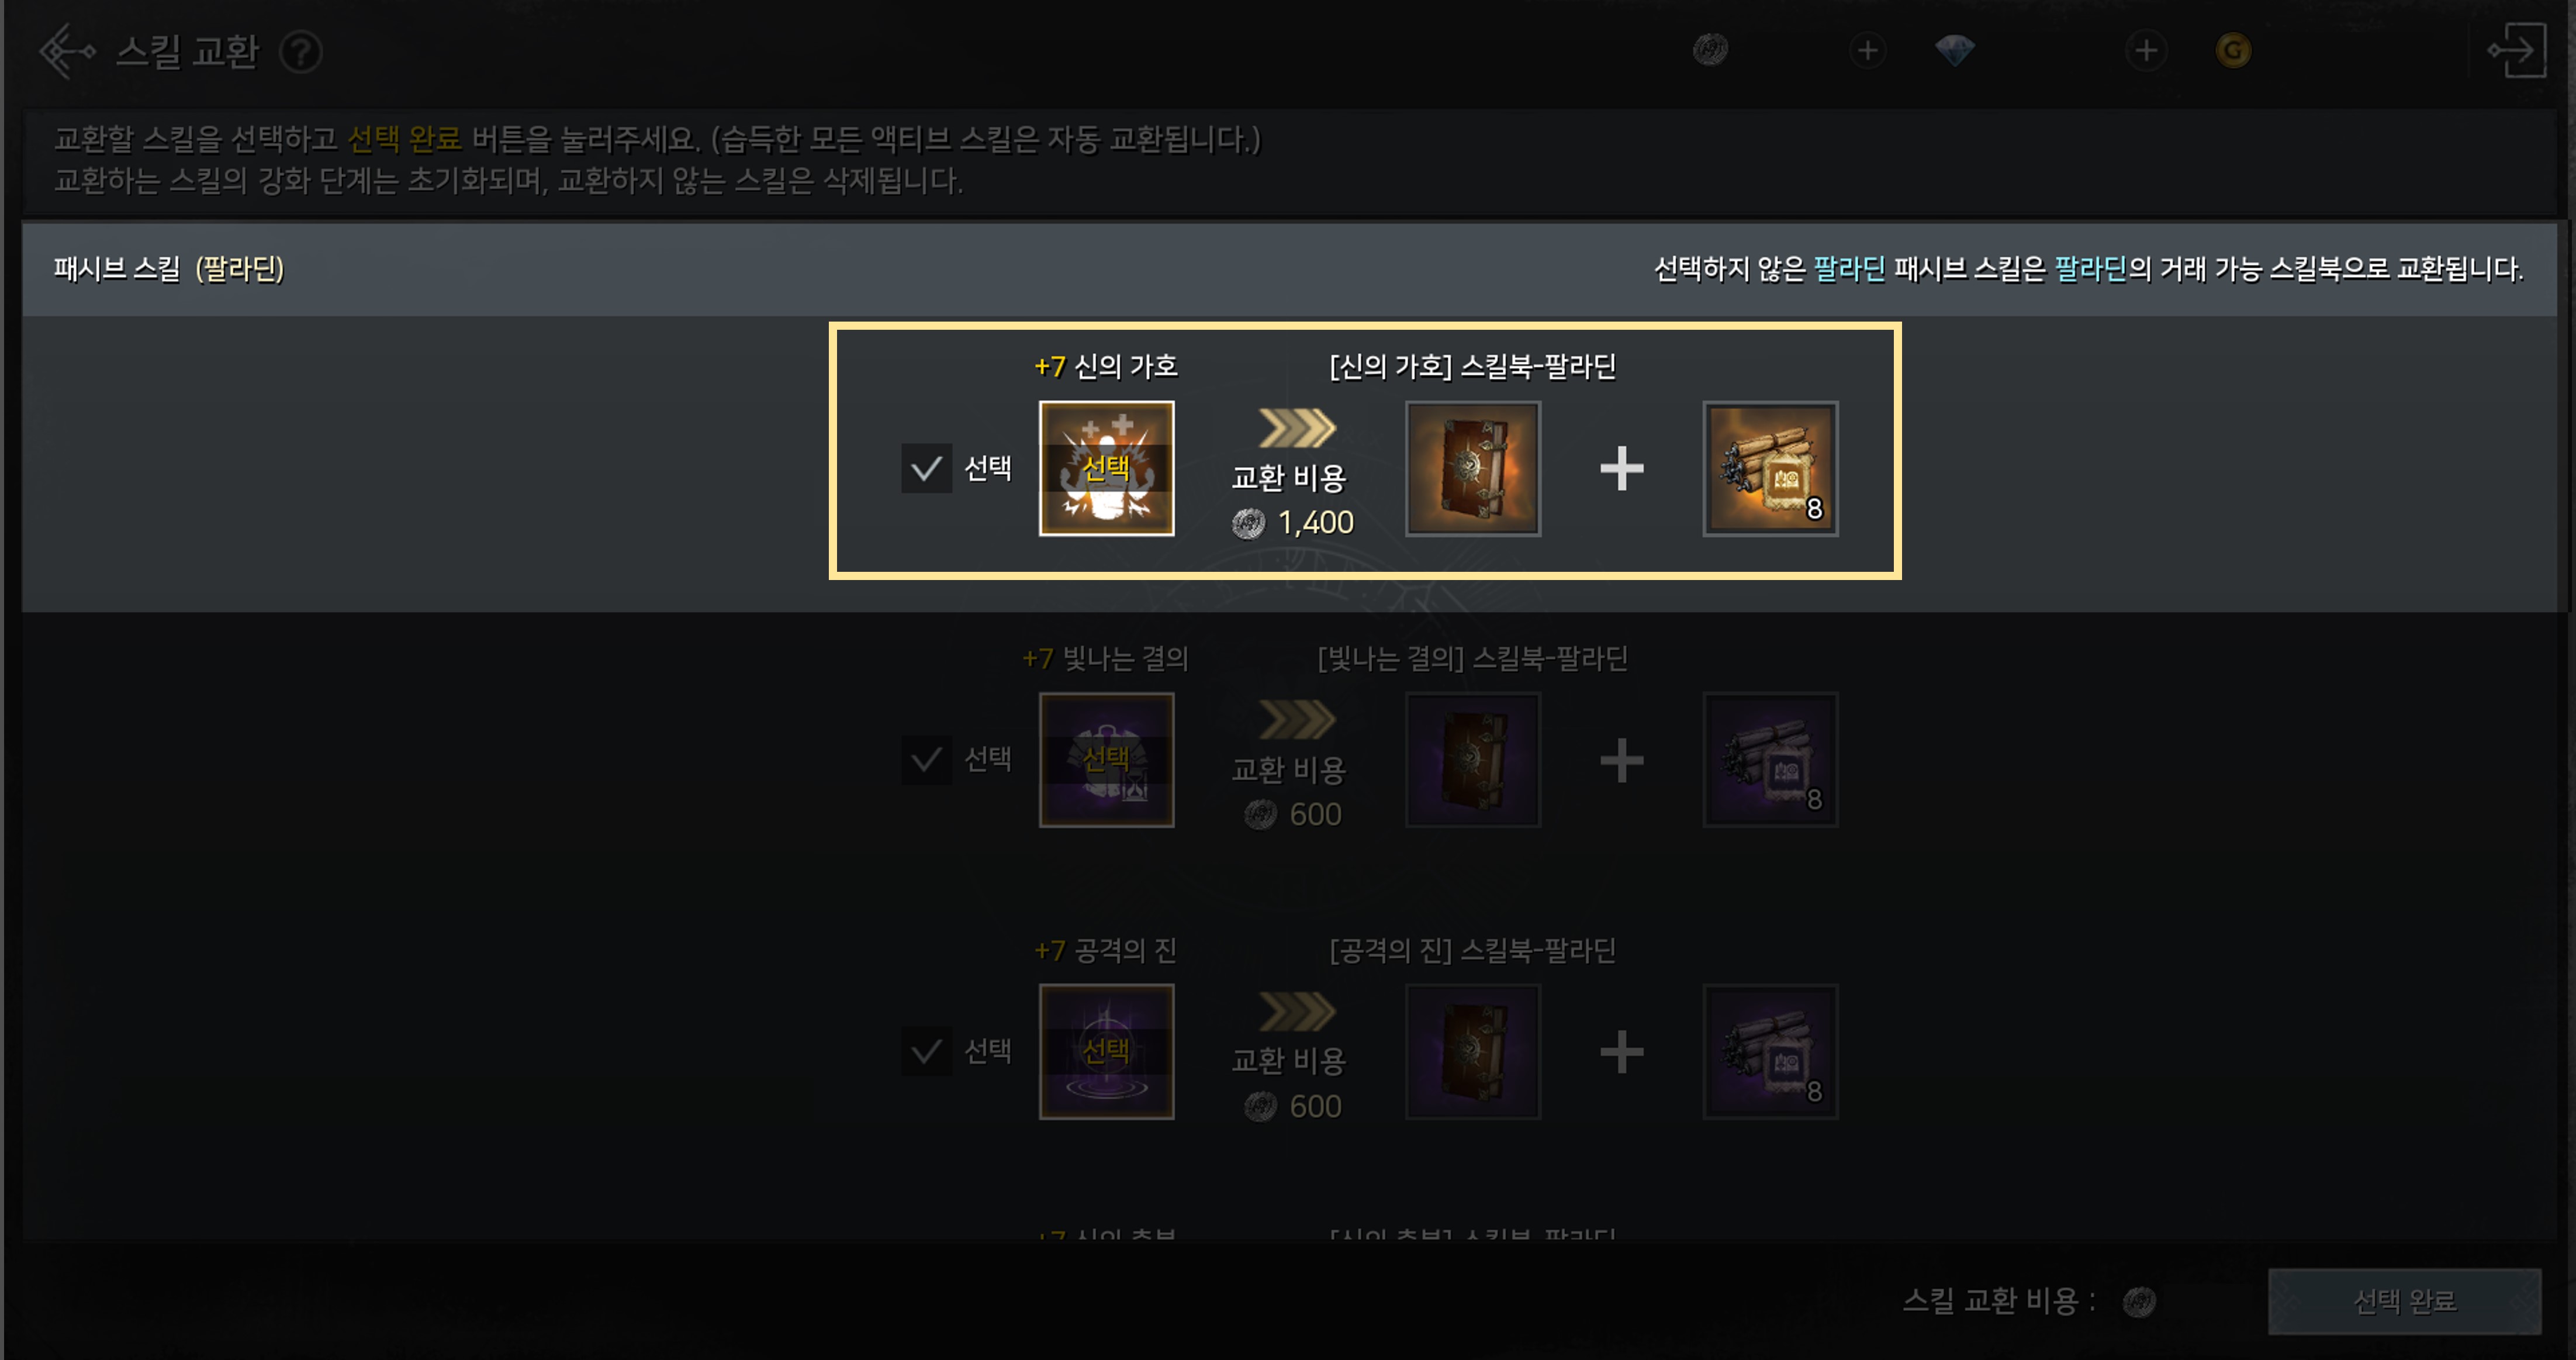Click the 선택 완료 button

(2404, 1301)
